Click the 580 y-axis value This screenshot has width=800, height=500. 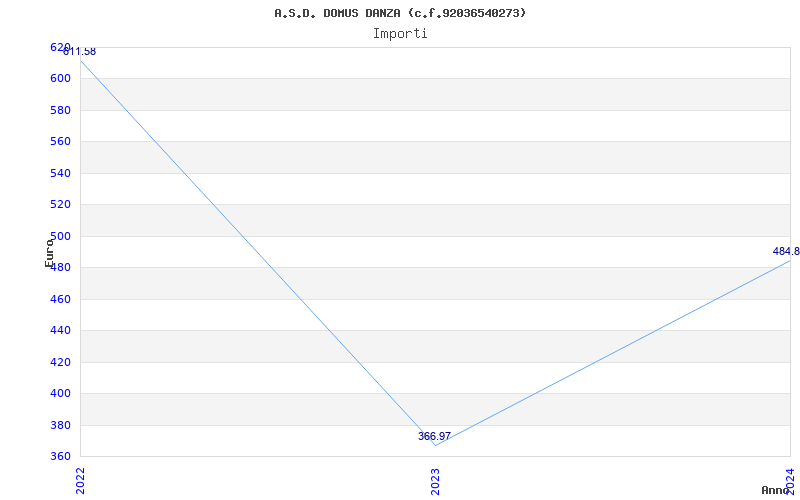click(60, 110)
